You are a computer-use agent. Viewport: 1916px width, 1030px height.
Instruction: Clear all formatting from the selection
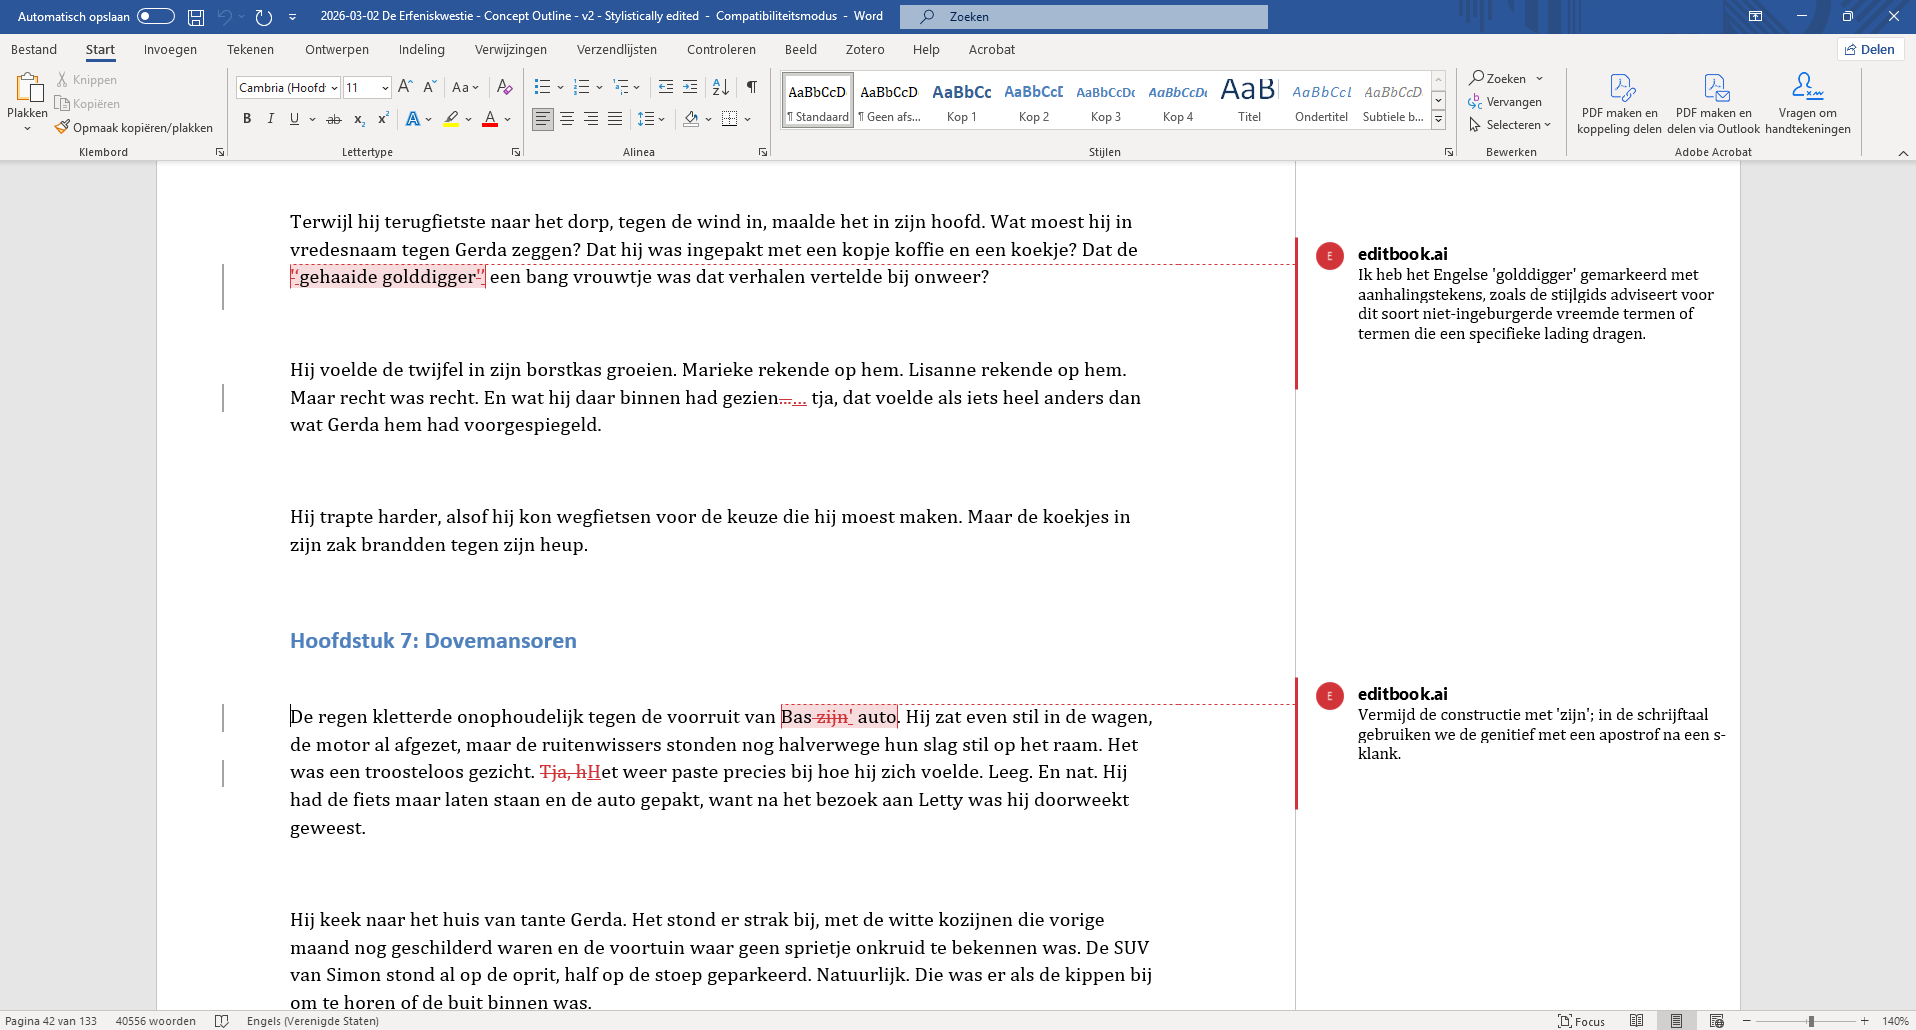pos(505,88)
